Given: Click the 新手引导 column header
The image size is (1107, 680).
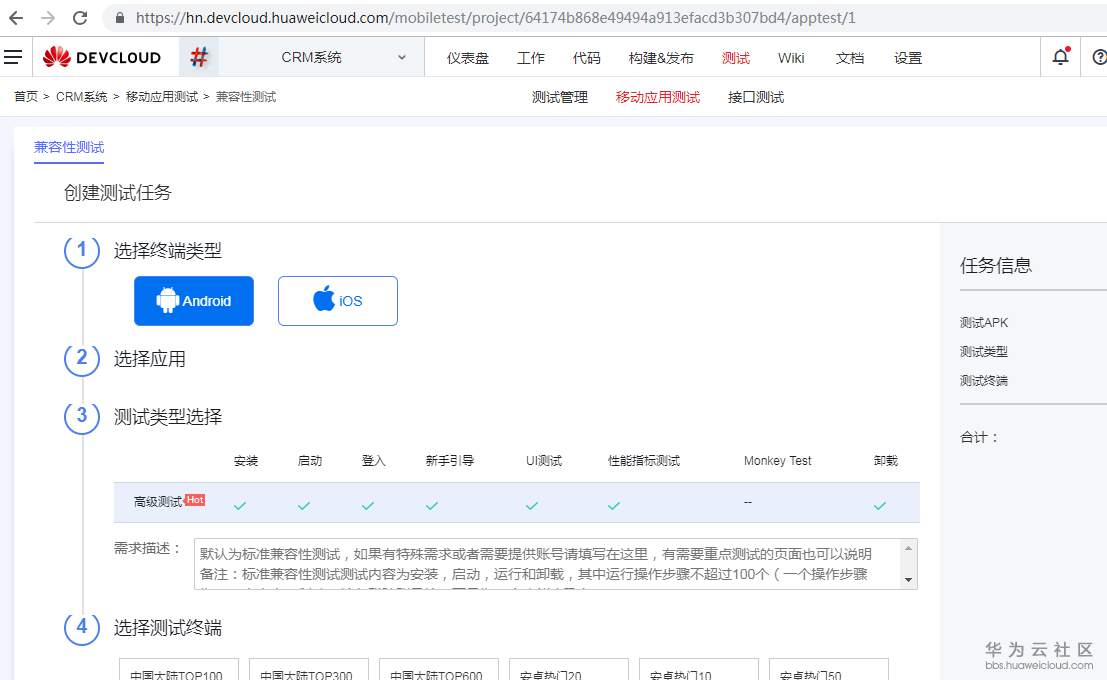Looking at the screenshot, I should coord(450,460).
